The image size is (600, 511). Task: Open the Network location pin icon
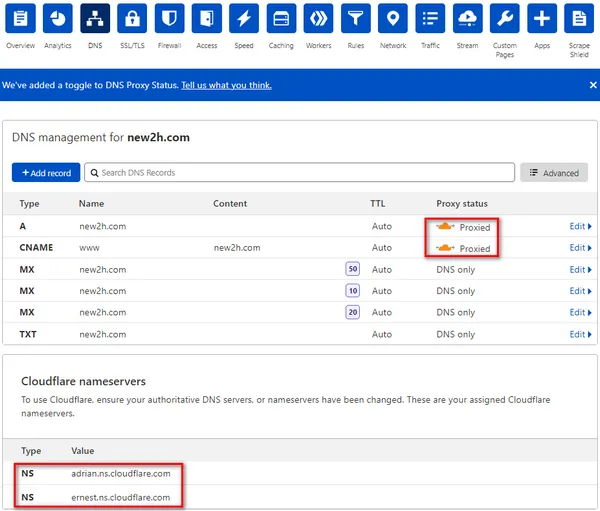(x=393, y=18)
